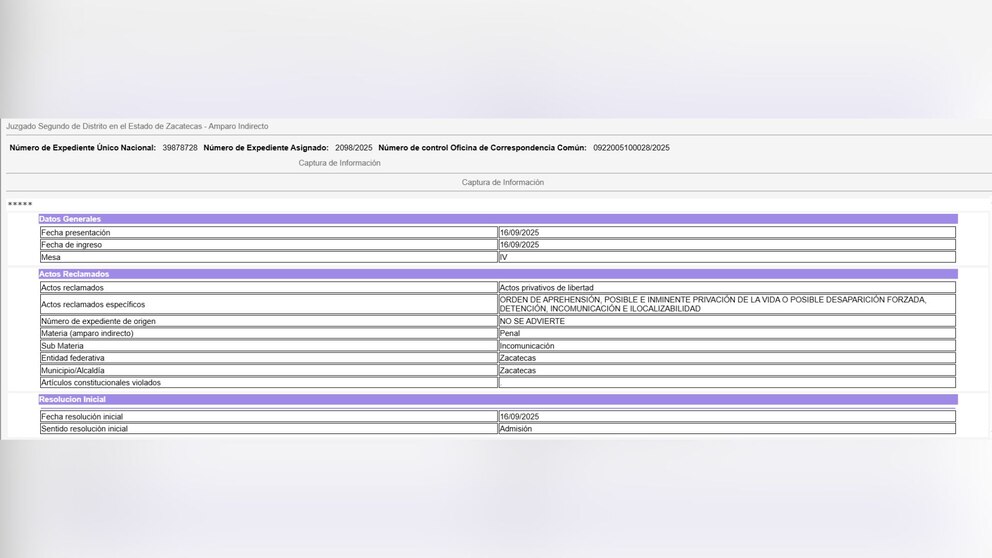Open the left Captura de Información tab
The height and width of the screenshot is (558, 992).
[x=339, y=163]
